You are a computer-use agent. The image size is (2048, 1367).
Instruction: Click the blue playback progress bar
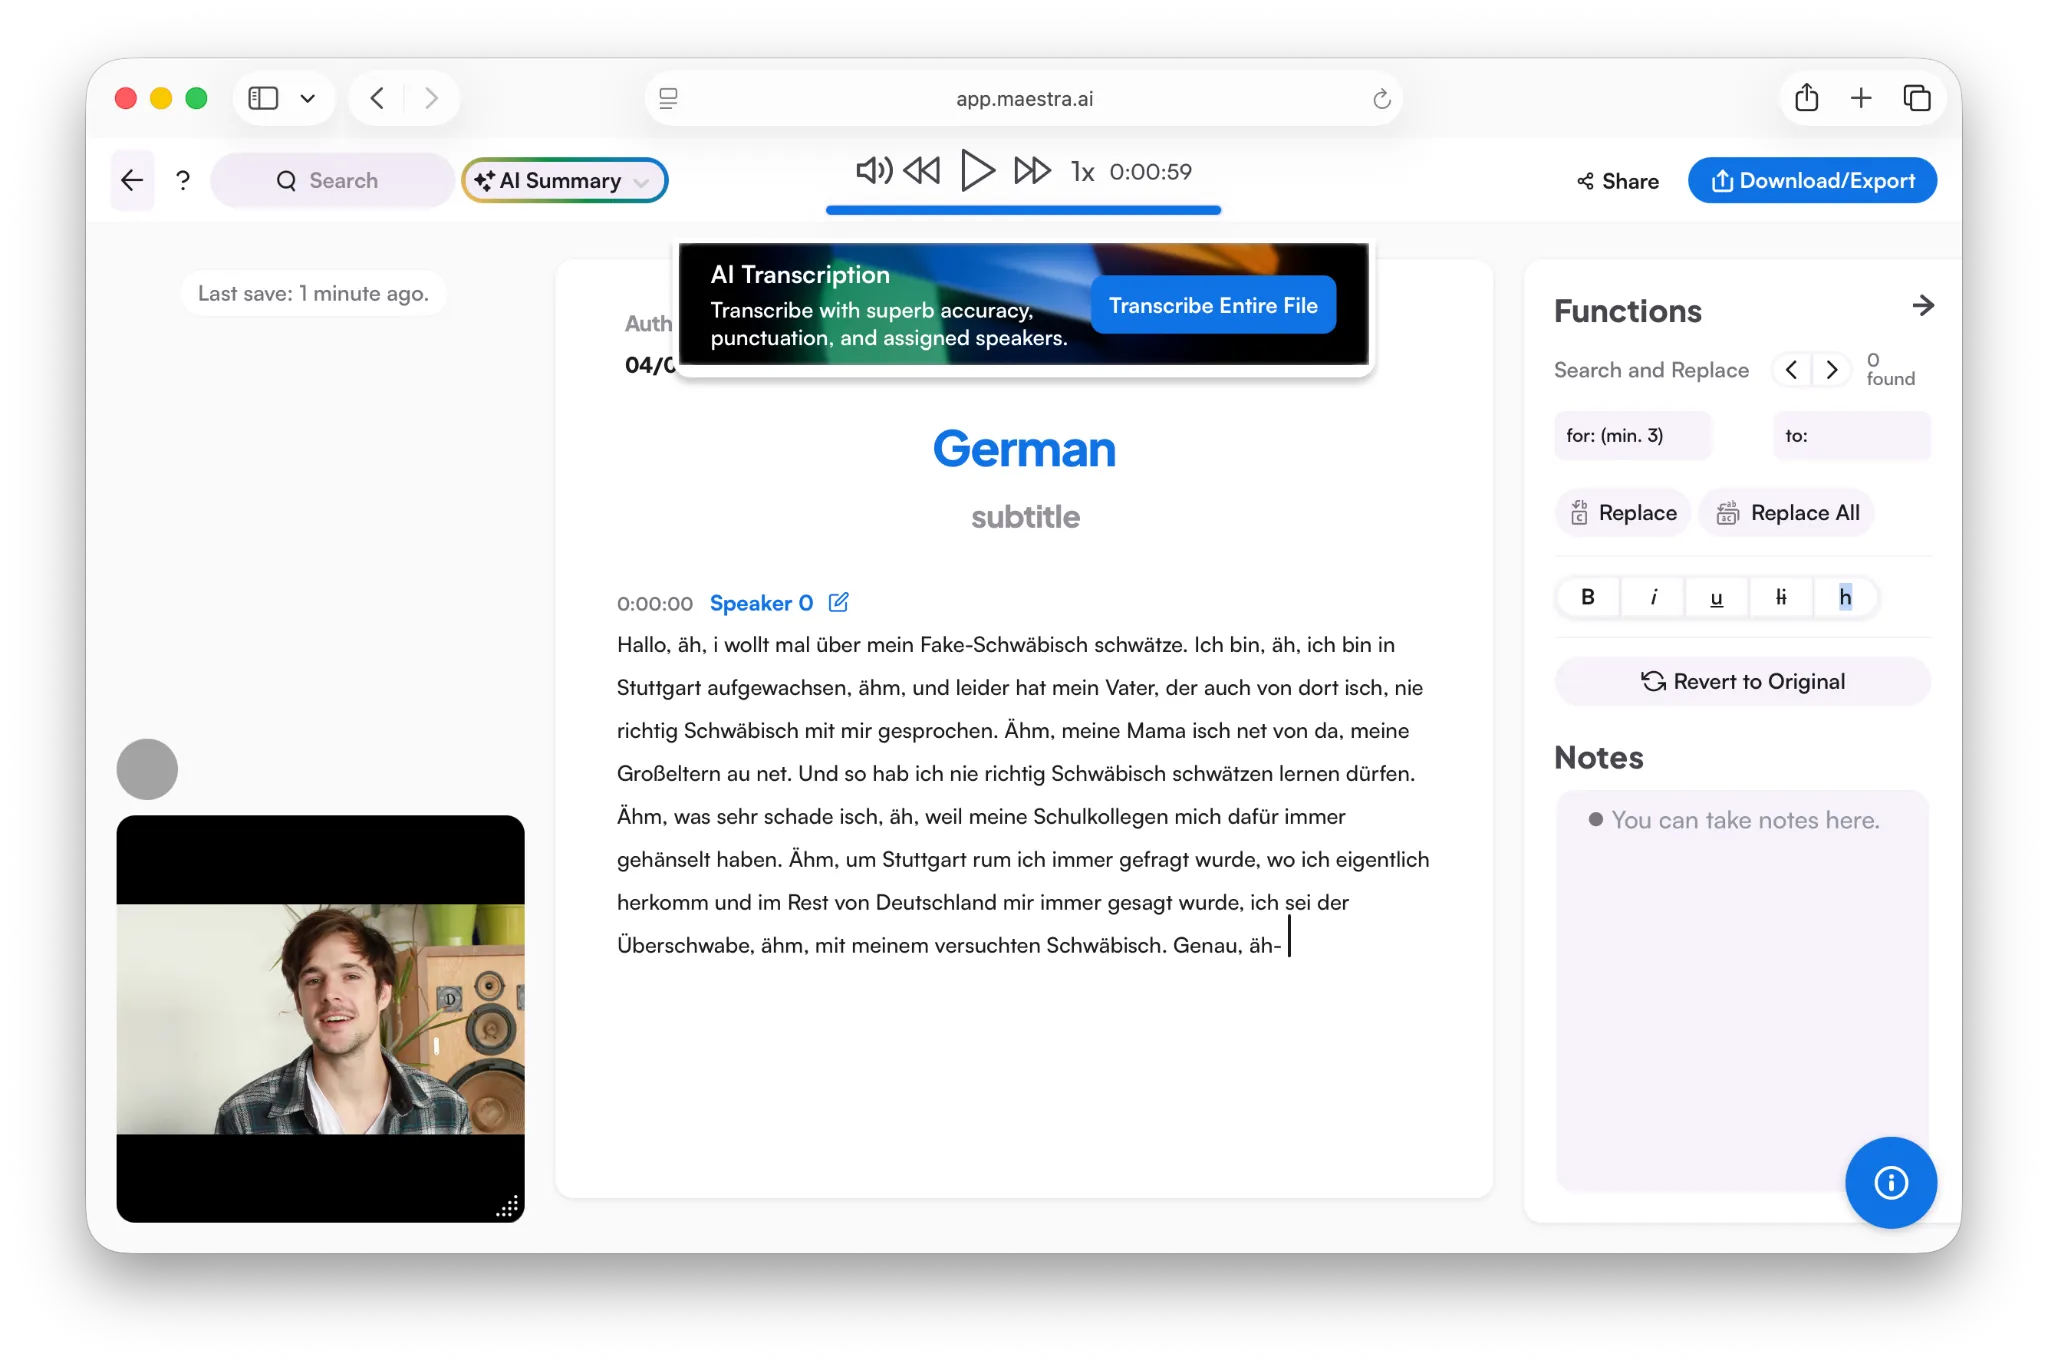point(1023,210)
